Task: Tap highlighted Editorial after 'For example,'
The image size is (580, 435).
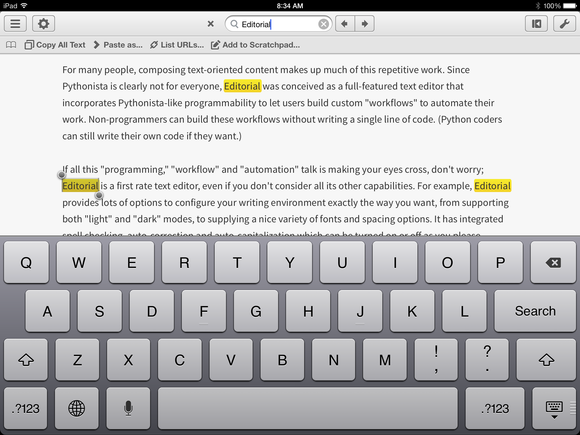Action: 492,186
